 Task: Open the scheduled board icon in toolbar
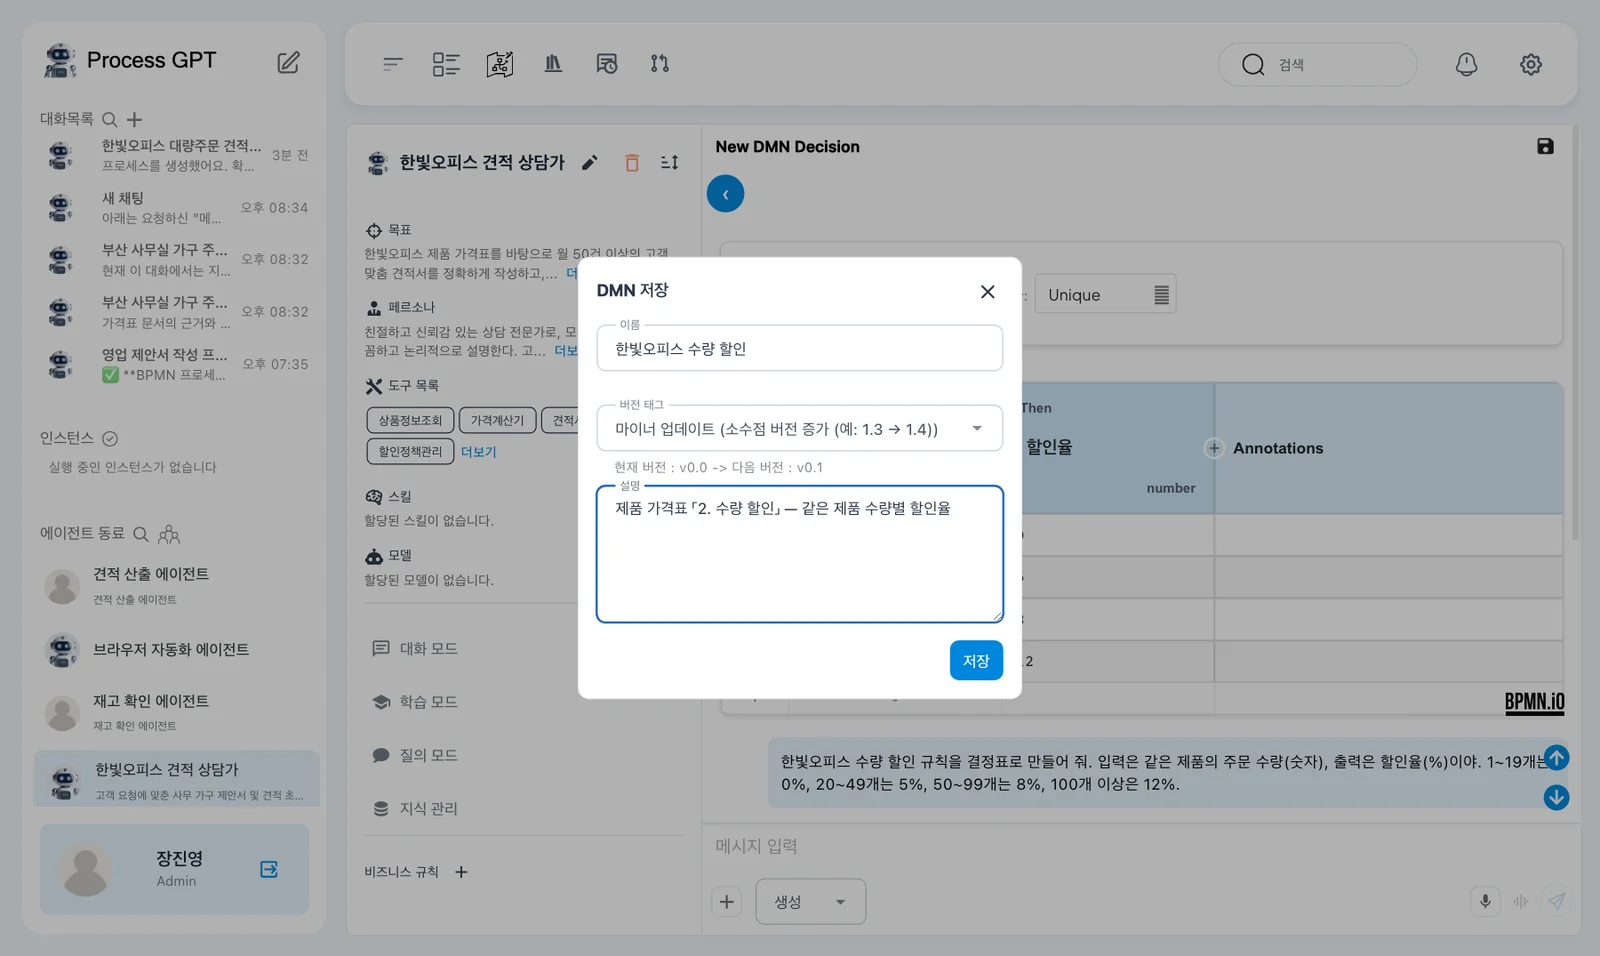click(x=606, y=64)
